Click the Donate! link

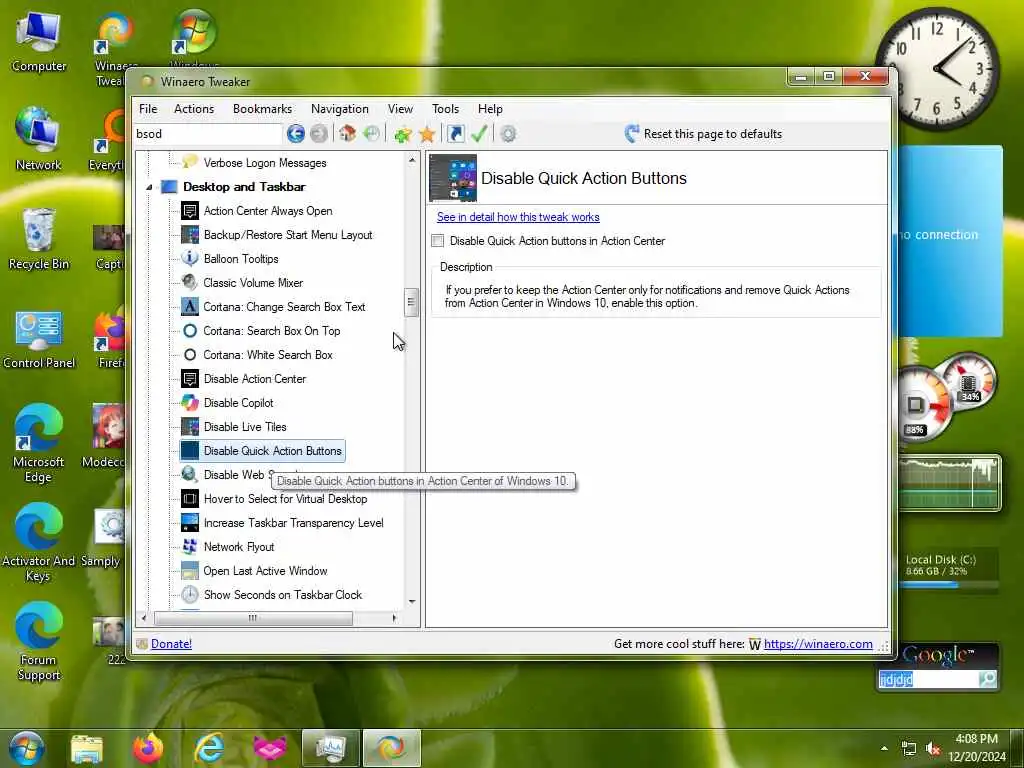[171, 644]
